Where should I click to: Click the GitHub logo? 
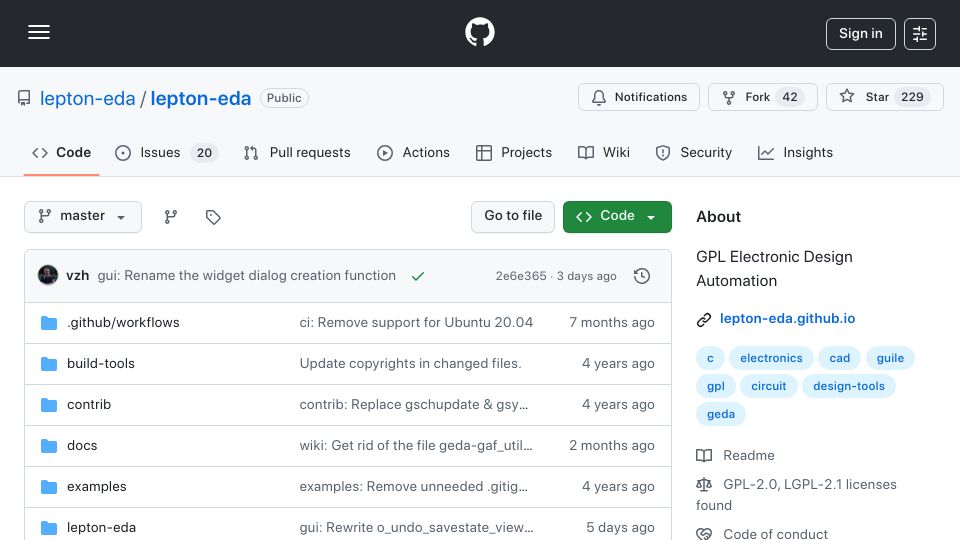pyautogui.click(x=479, y=32)
